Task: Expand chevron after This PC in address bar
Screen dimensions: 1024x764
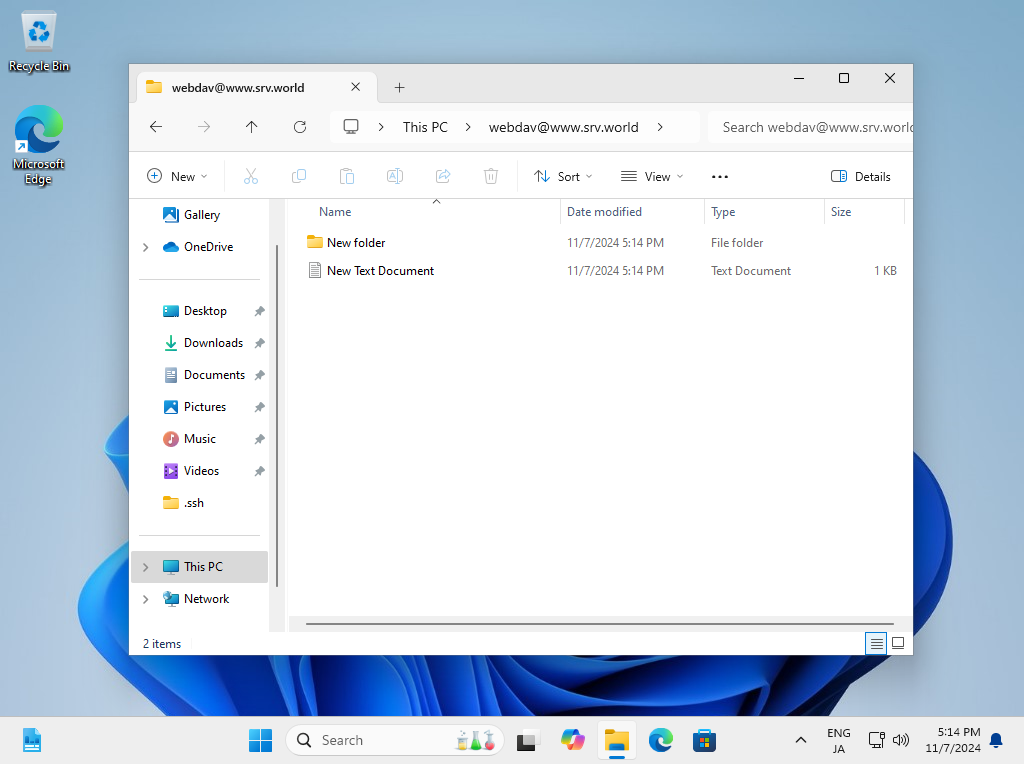Action: (x=468, y=127)
